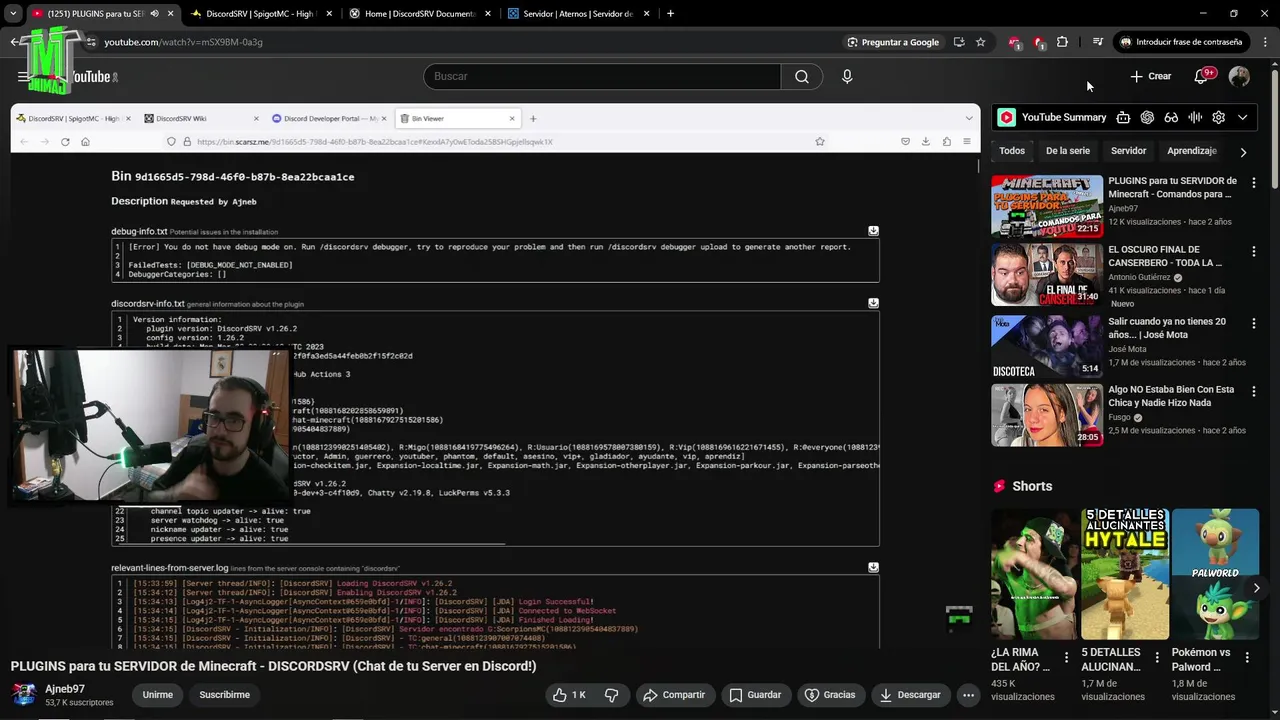Open the Ajneb97 channel avatar

24,695
